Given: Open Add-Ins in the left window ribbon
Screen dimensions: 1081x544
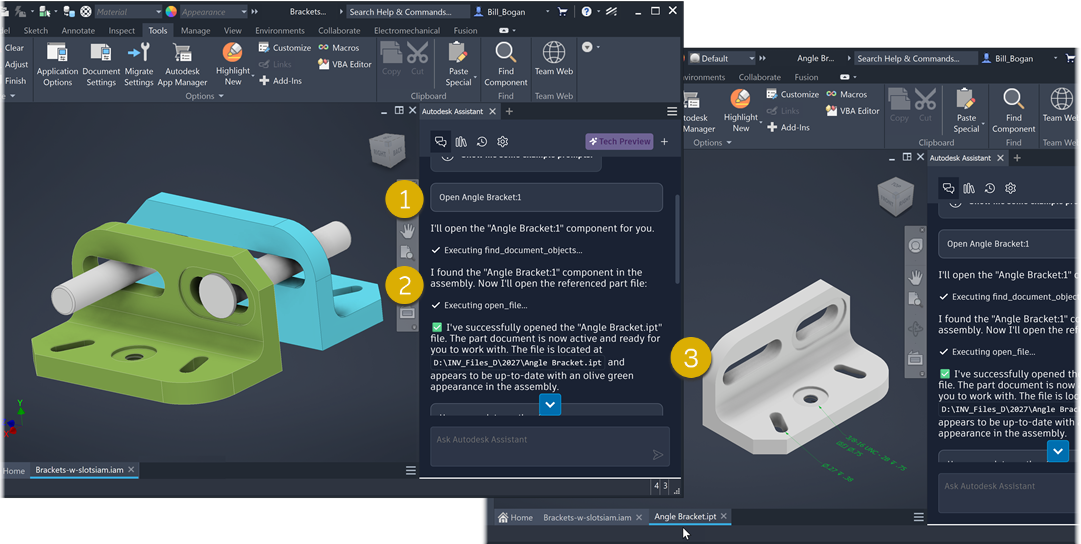Looking at the screenshot, I should (x=281, y=81).
